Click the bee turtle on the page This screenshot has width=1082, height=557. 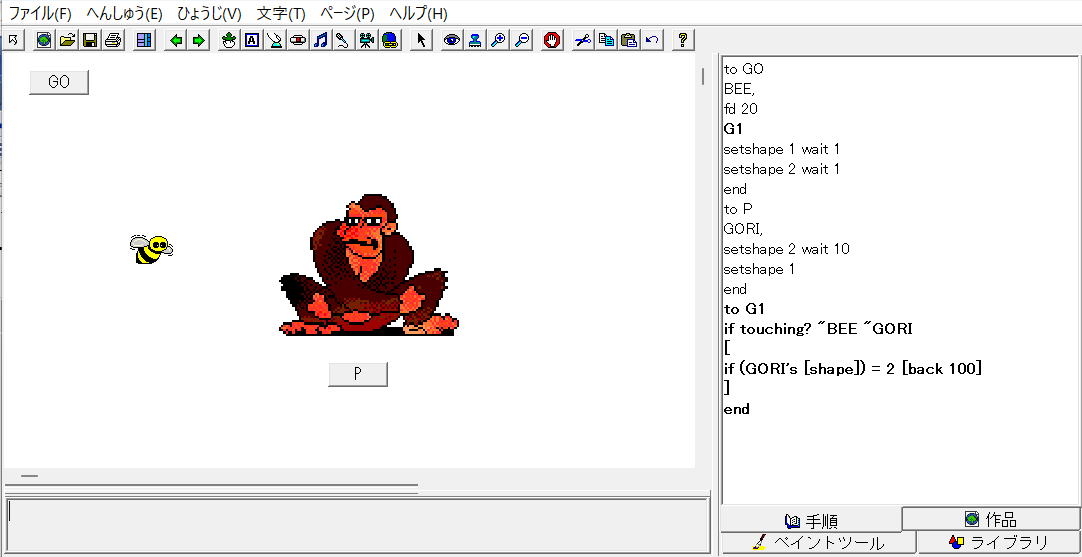coord(151,249)
